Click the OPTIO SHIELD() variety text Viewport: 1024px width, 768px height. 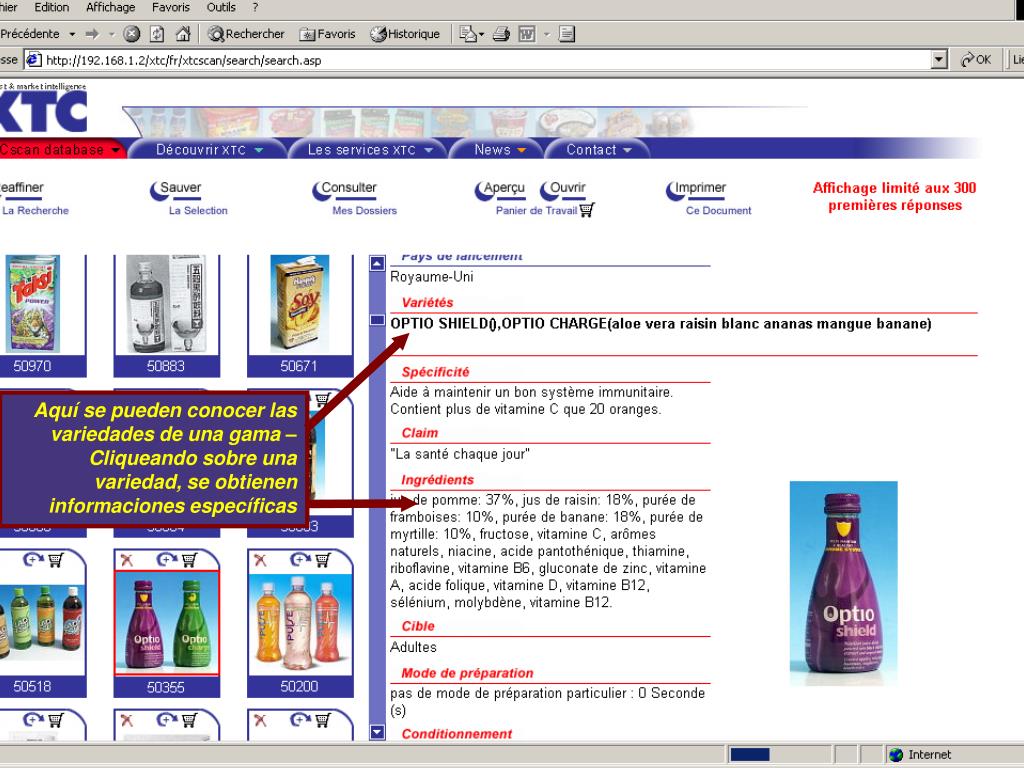443,324
